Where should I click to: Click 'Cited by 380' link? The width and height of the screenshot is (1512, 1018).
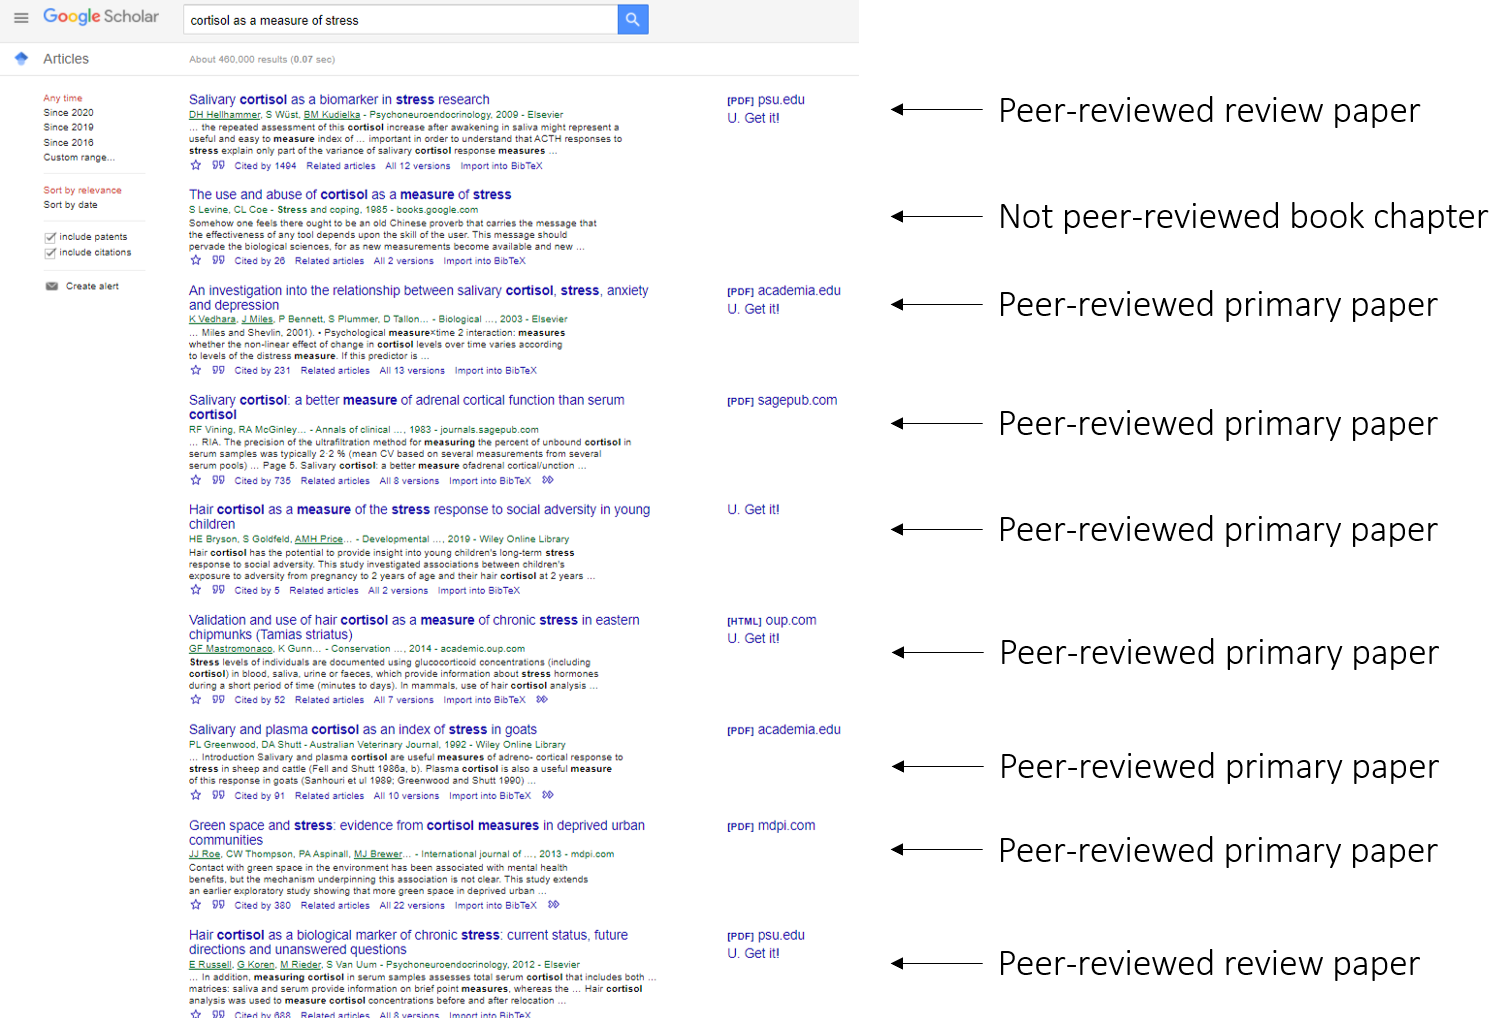262,906
